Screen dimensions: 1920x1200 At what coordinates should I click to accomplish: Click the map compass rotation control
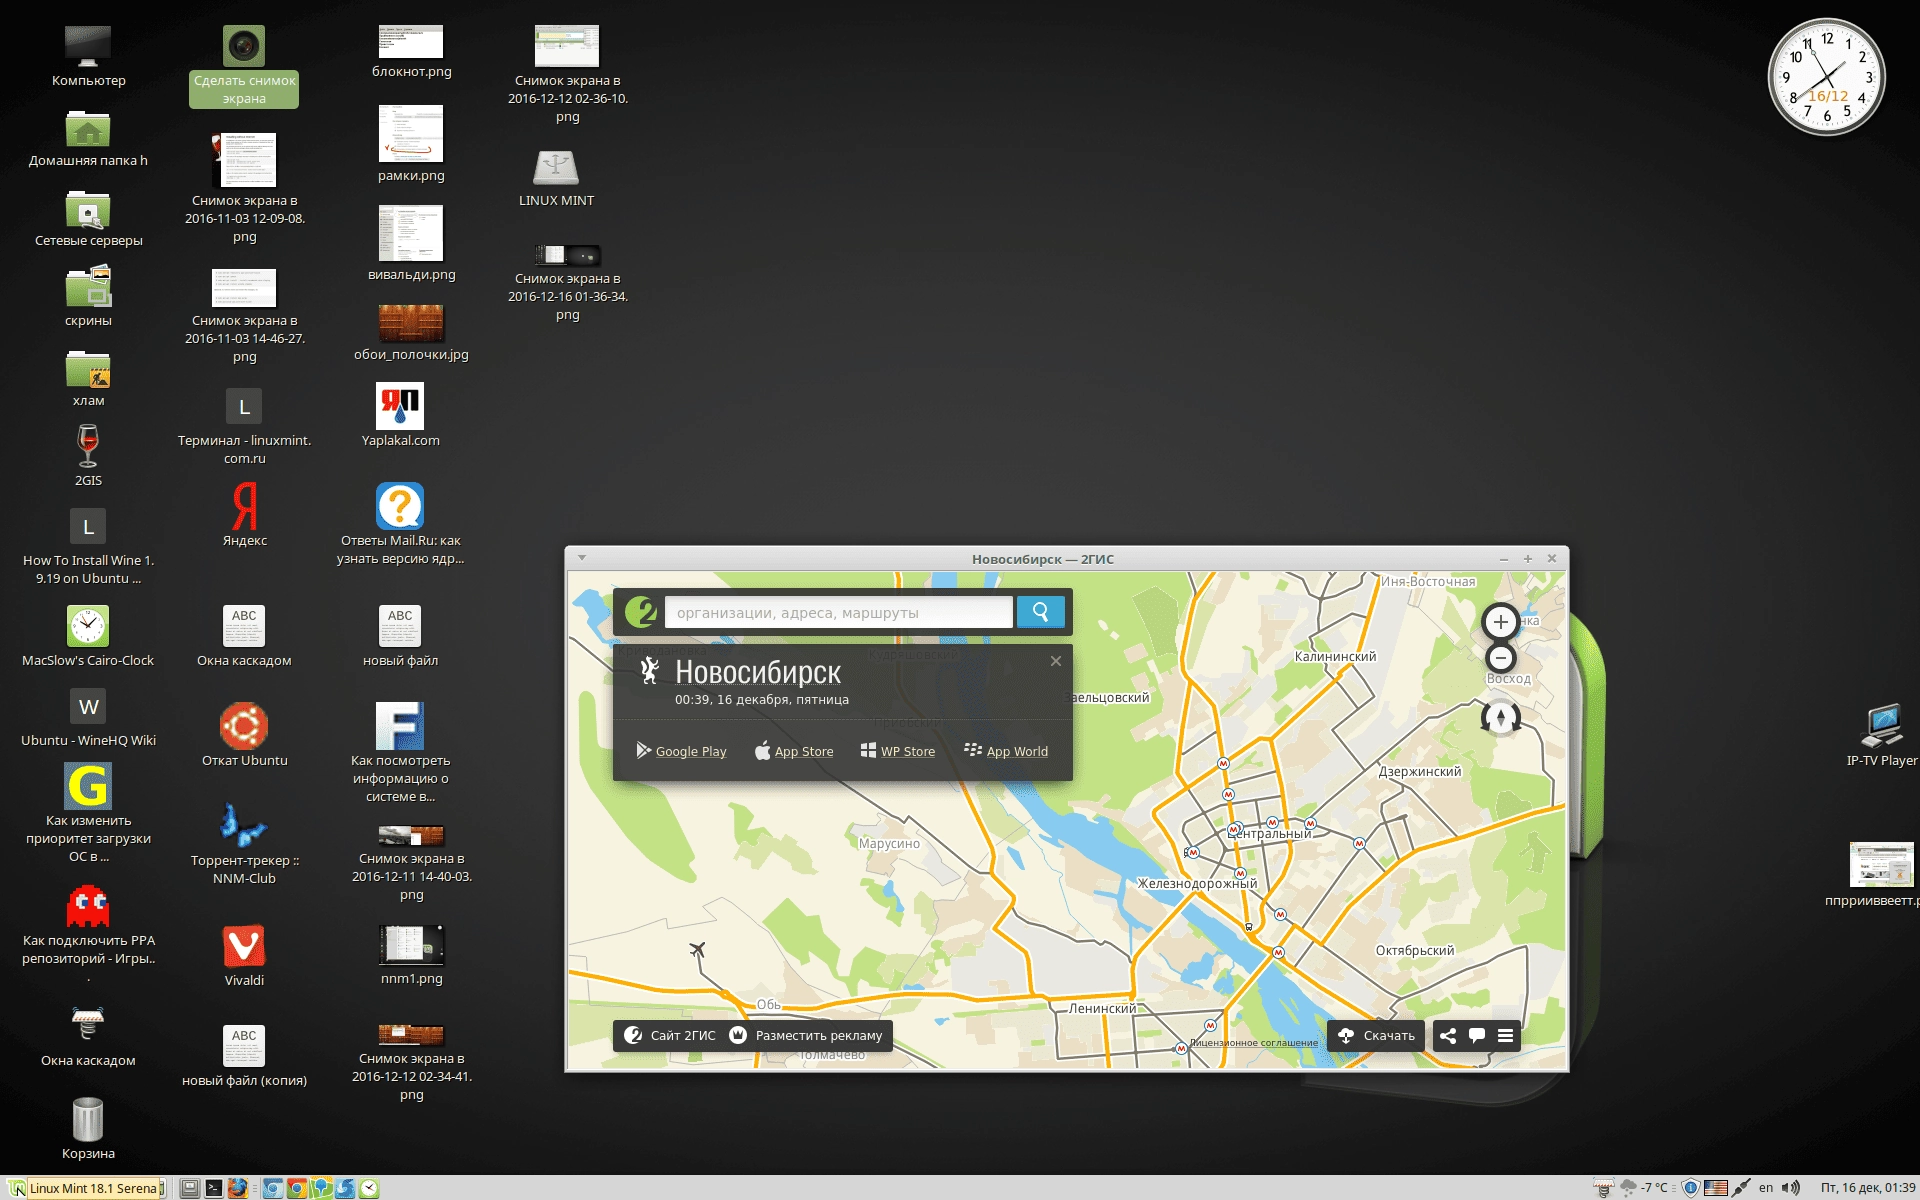(1500, 717)
